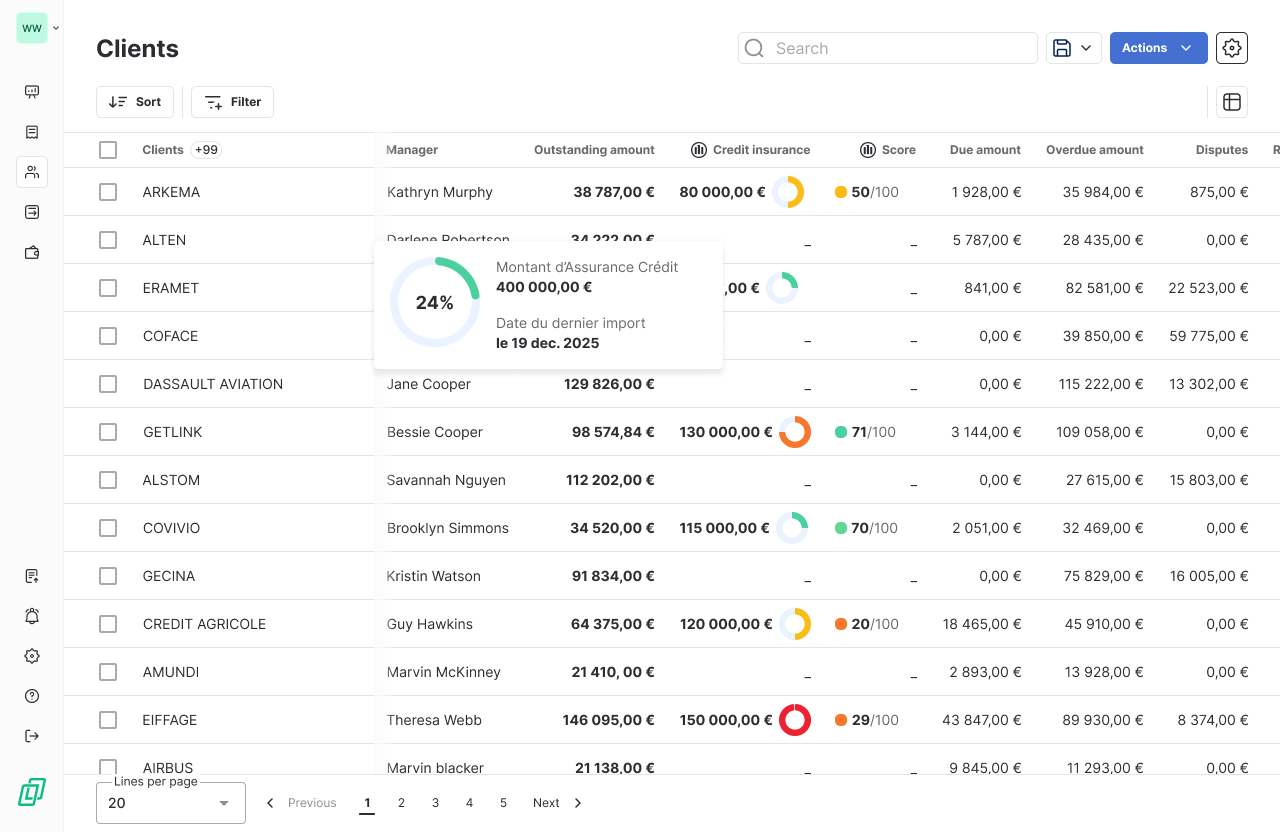
Task: Click in the Search input field
Action: (x=888, y=48)
